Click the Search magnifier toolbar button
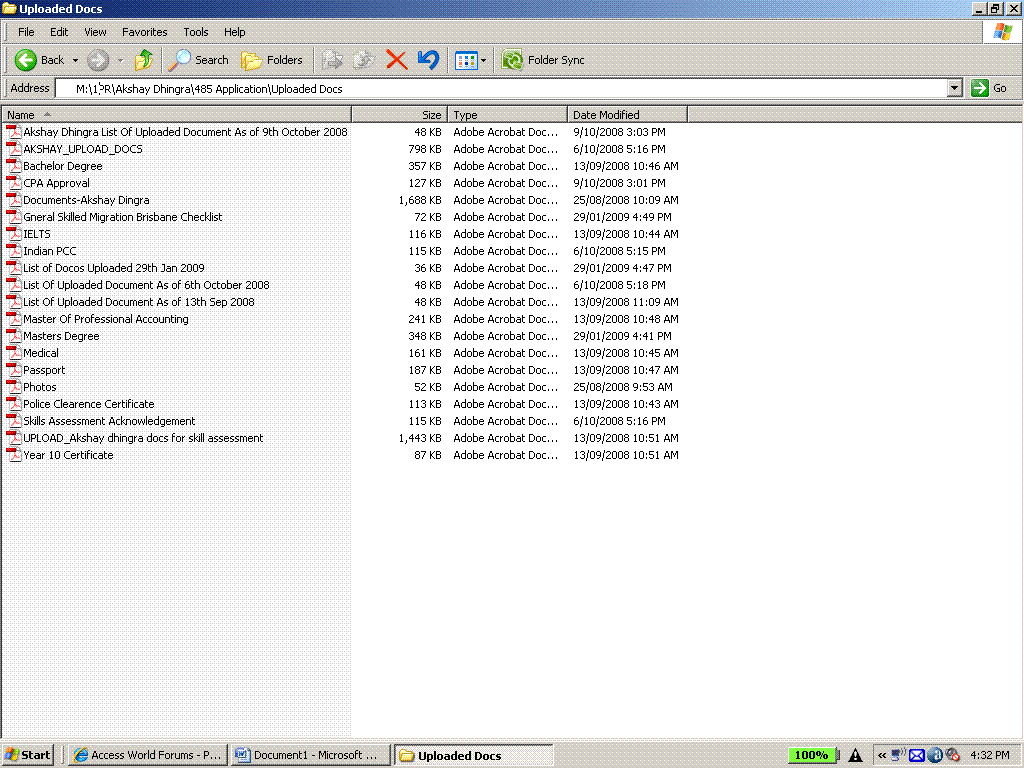Screen dimensions: 1024x768 pyautogui.click(x=199, y=60)
